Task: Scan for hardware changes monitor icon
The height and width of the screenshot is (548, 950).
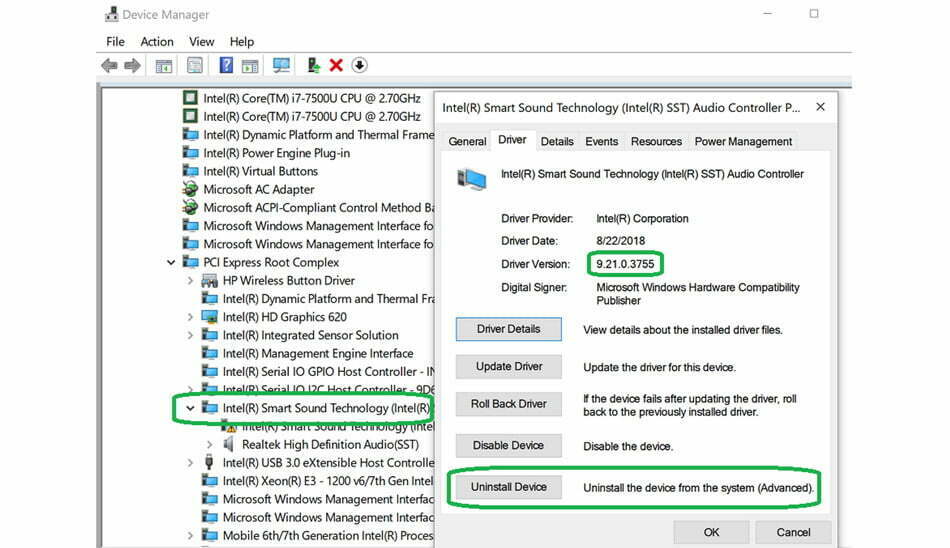Action: [281, 65]
